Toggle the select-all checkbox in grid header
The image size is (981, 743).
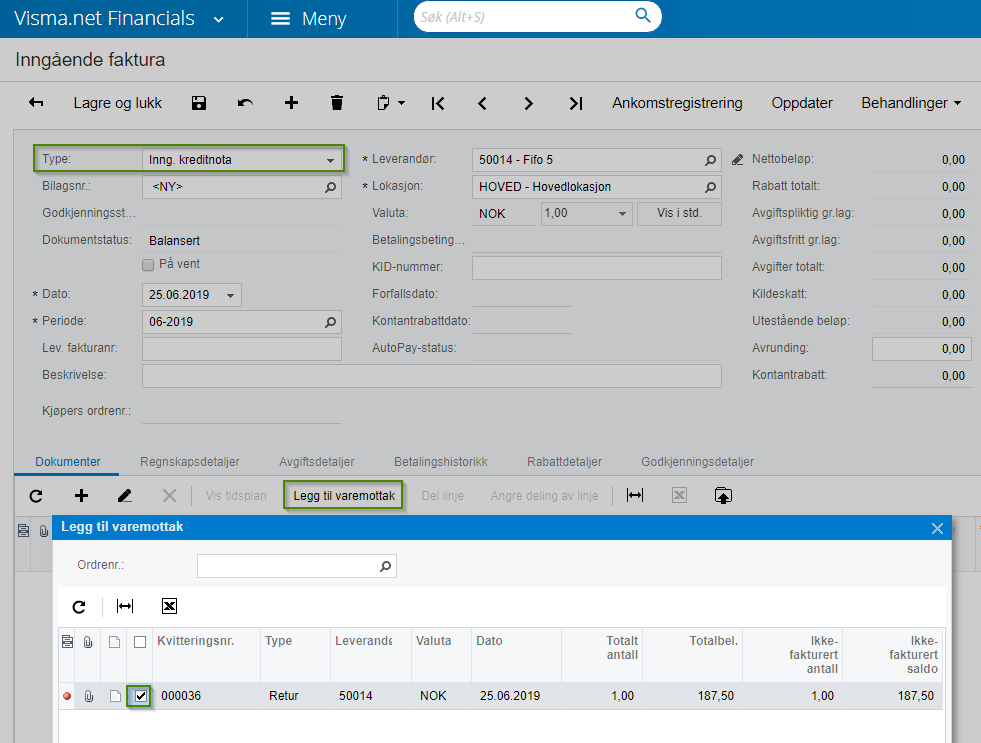[x=140, y=641]
